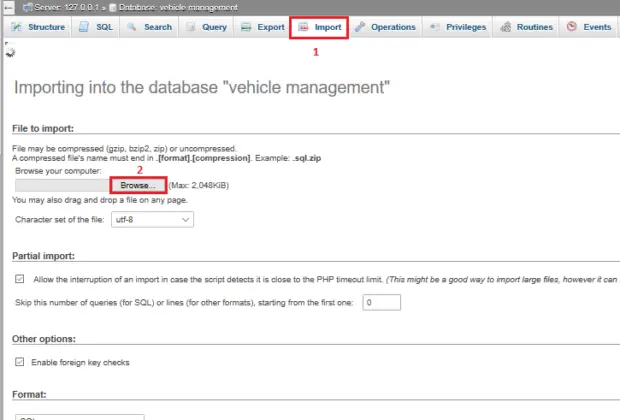Click the Search magnifier icon
The height and width of the screenshot is (420, 620).
pyautogui.click(x=132, y=27)
